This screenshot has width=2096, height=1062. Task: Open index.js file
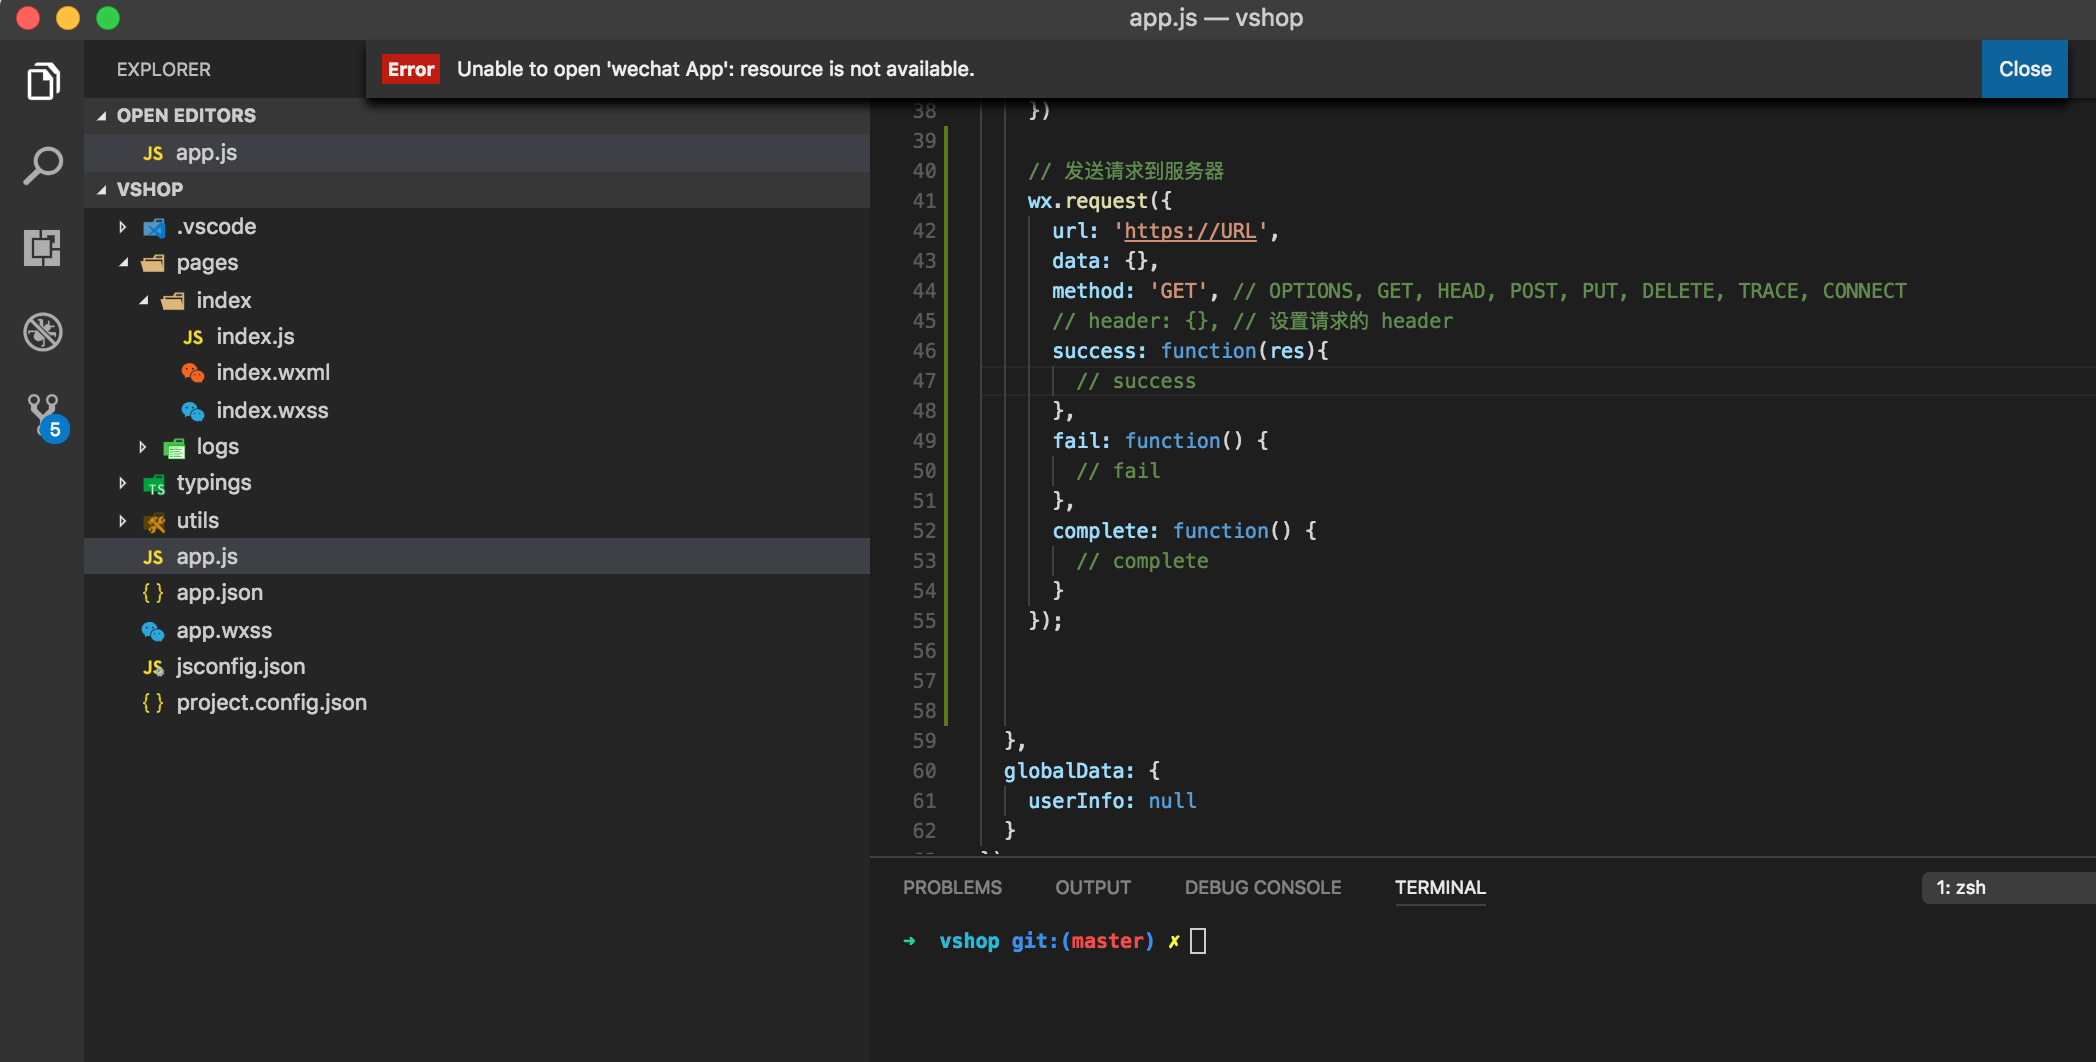(255, 337)
